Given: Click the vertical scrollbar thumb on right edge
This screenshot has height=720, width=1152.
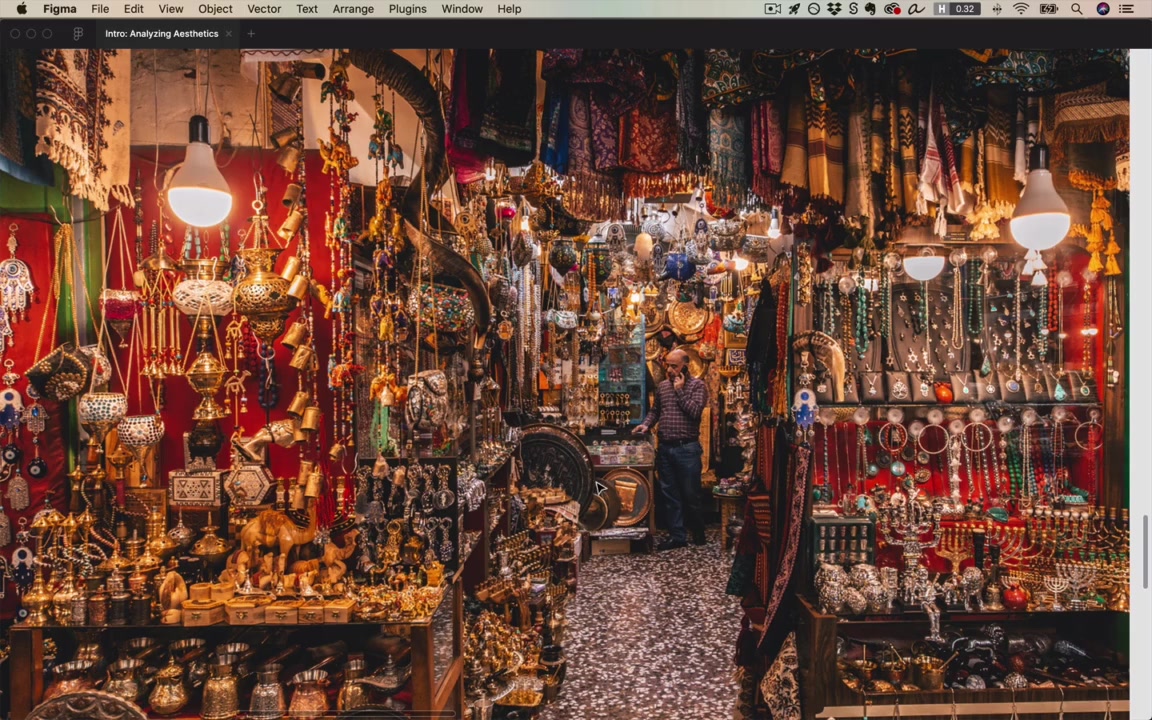Looking at the screenshot, I should click(x=1145, y=551).
